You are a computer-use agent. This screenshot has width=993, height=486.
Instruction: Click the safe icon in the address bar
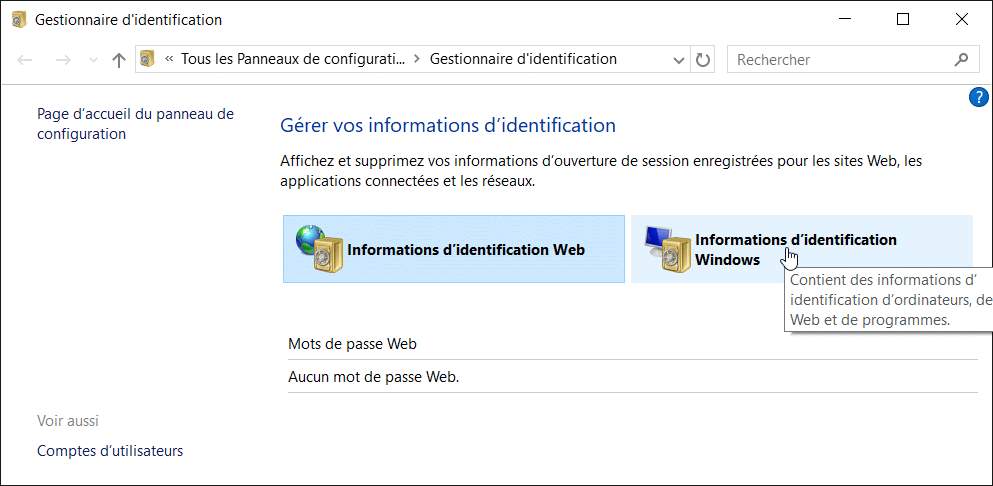click(147, 60)
